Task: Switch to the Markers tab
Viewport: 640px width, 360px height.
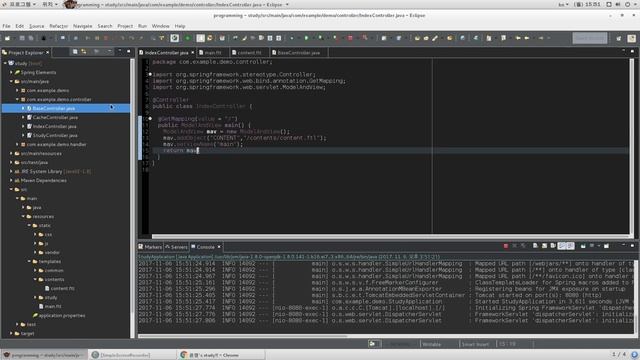Action: pos(150,247)
